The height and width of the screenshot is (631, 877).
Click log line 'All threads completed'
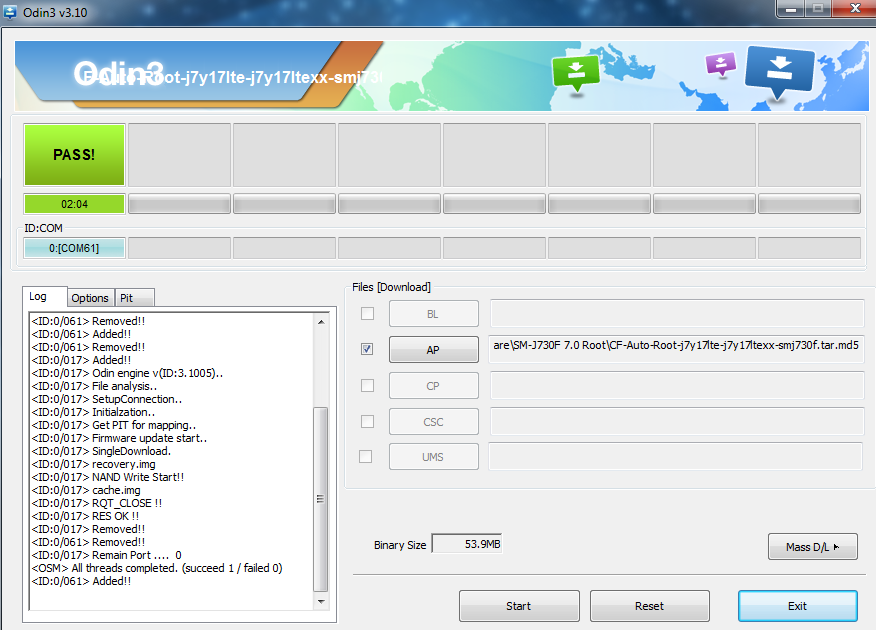point(157,568)
